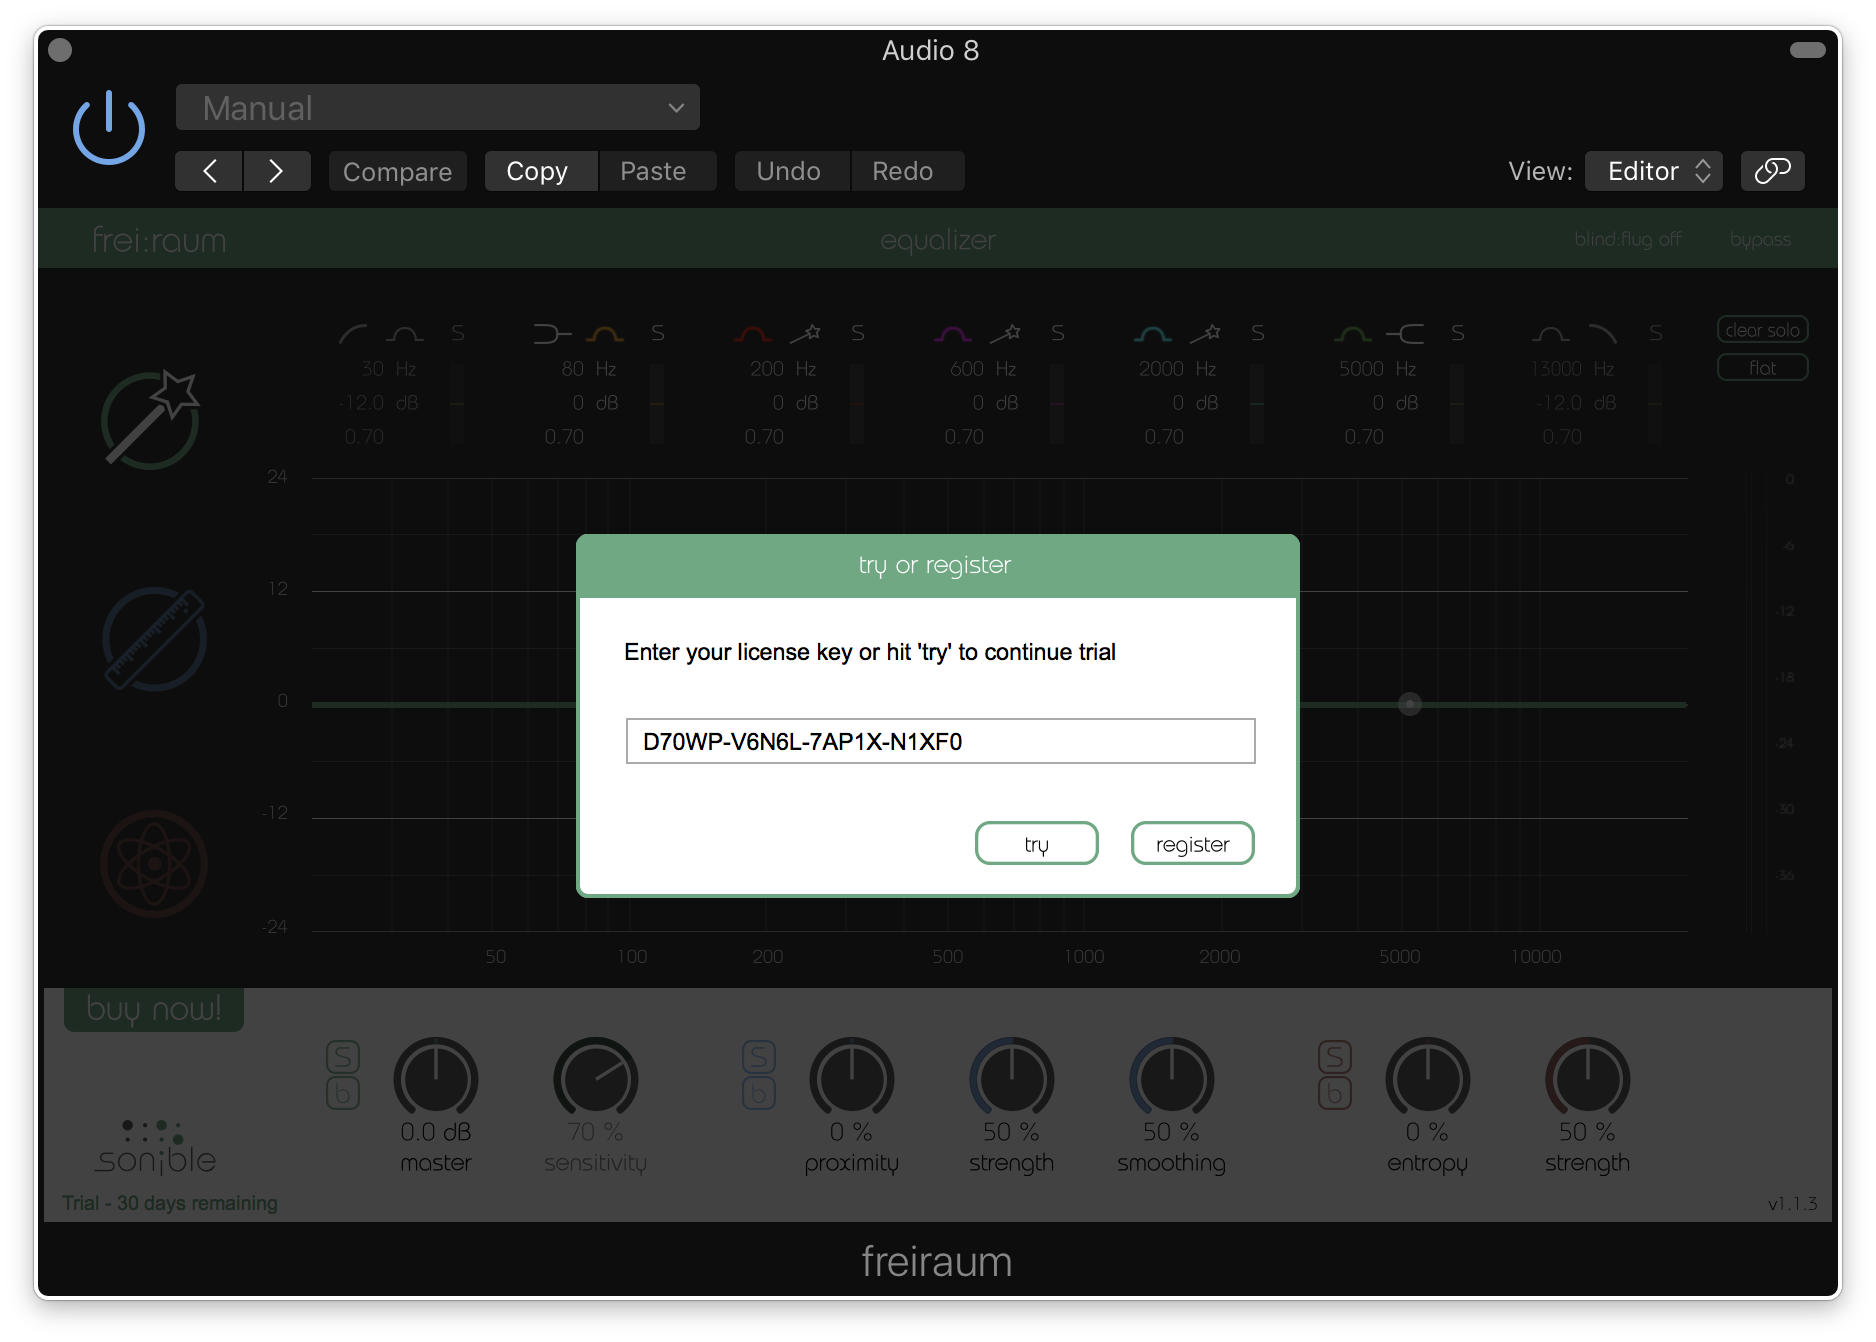This screenshot has width=1876, height=1342.
Task: Click the b button beside master knob
Action: click(x=343, y=1094)
